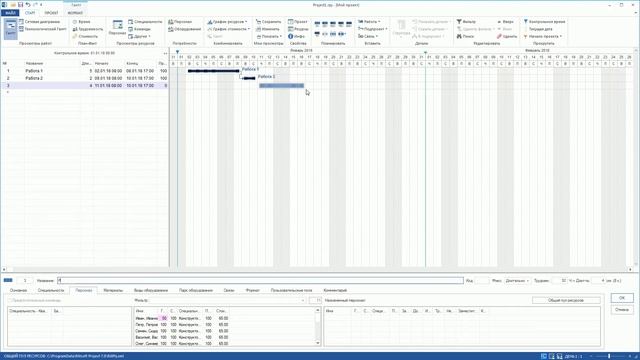Select Время plan-fact view

click(82, 22)
